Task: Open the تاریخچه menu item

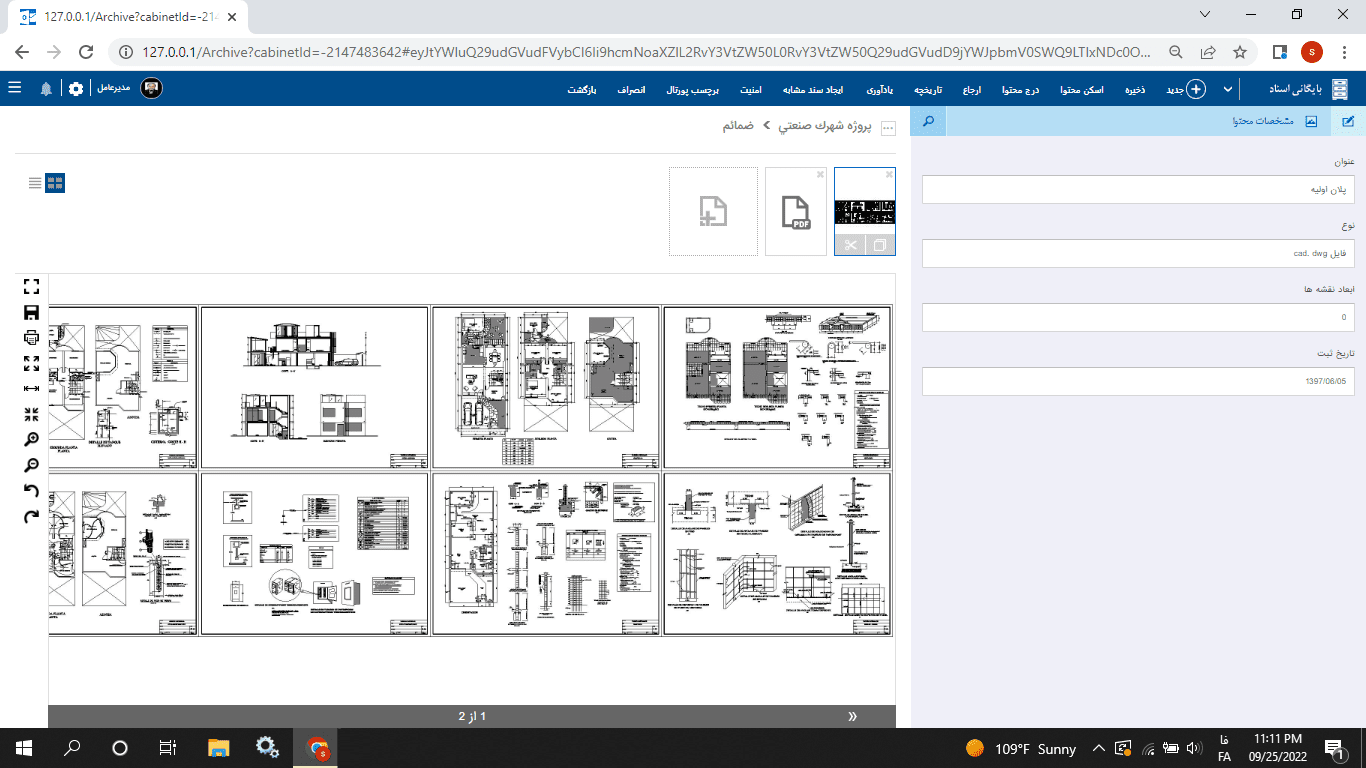Action: pyautogui.click(x=928, y=90)
